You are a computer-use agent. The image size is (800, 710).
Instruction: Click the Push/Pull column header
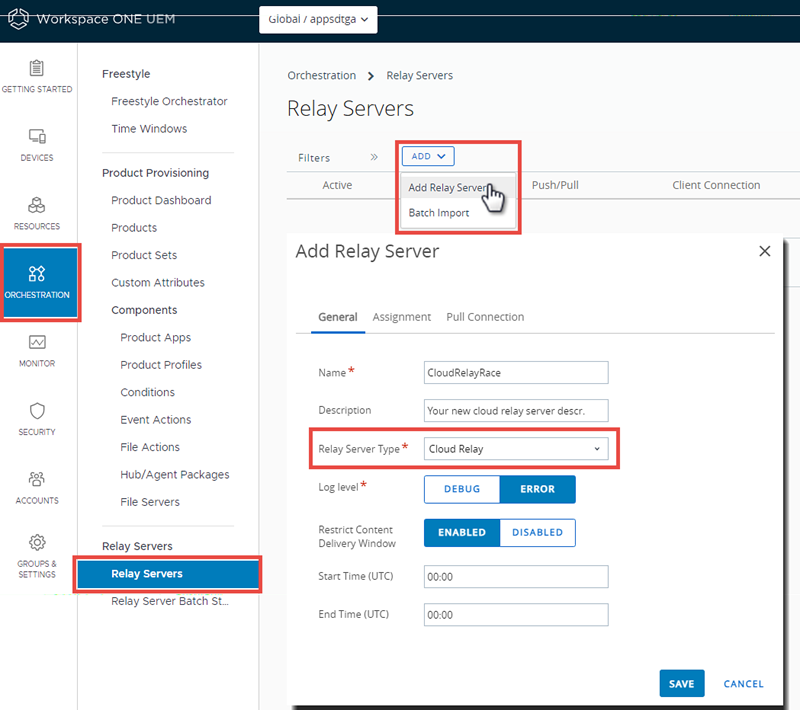(555, 185)
